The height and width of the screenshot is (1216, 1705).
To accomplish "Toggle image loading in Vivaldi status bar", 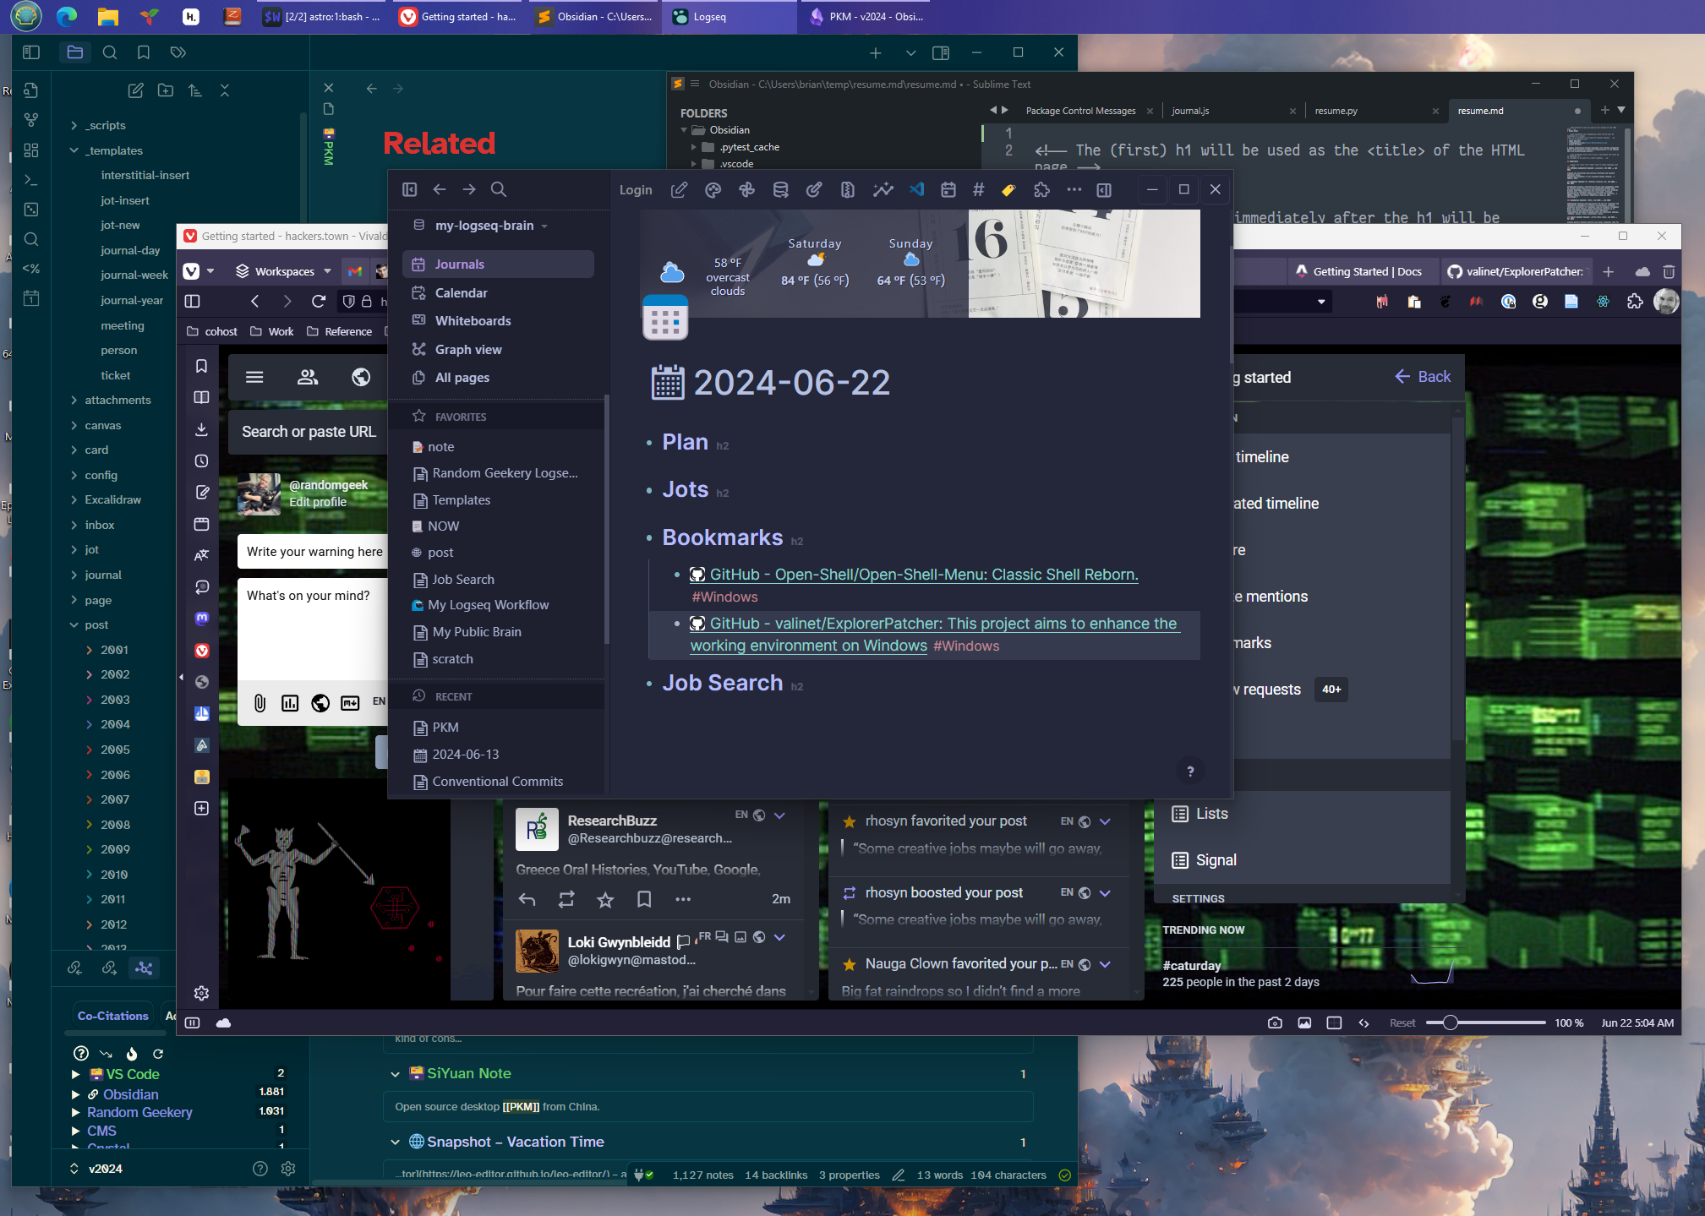I will (1304, 1023).
